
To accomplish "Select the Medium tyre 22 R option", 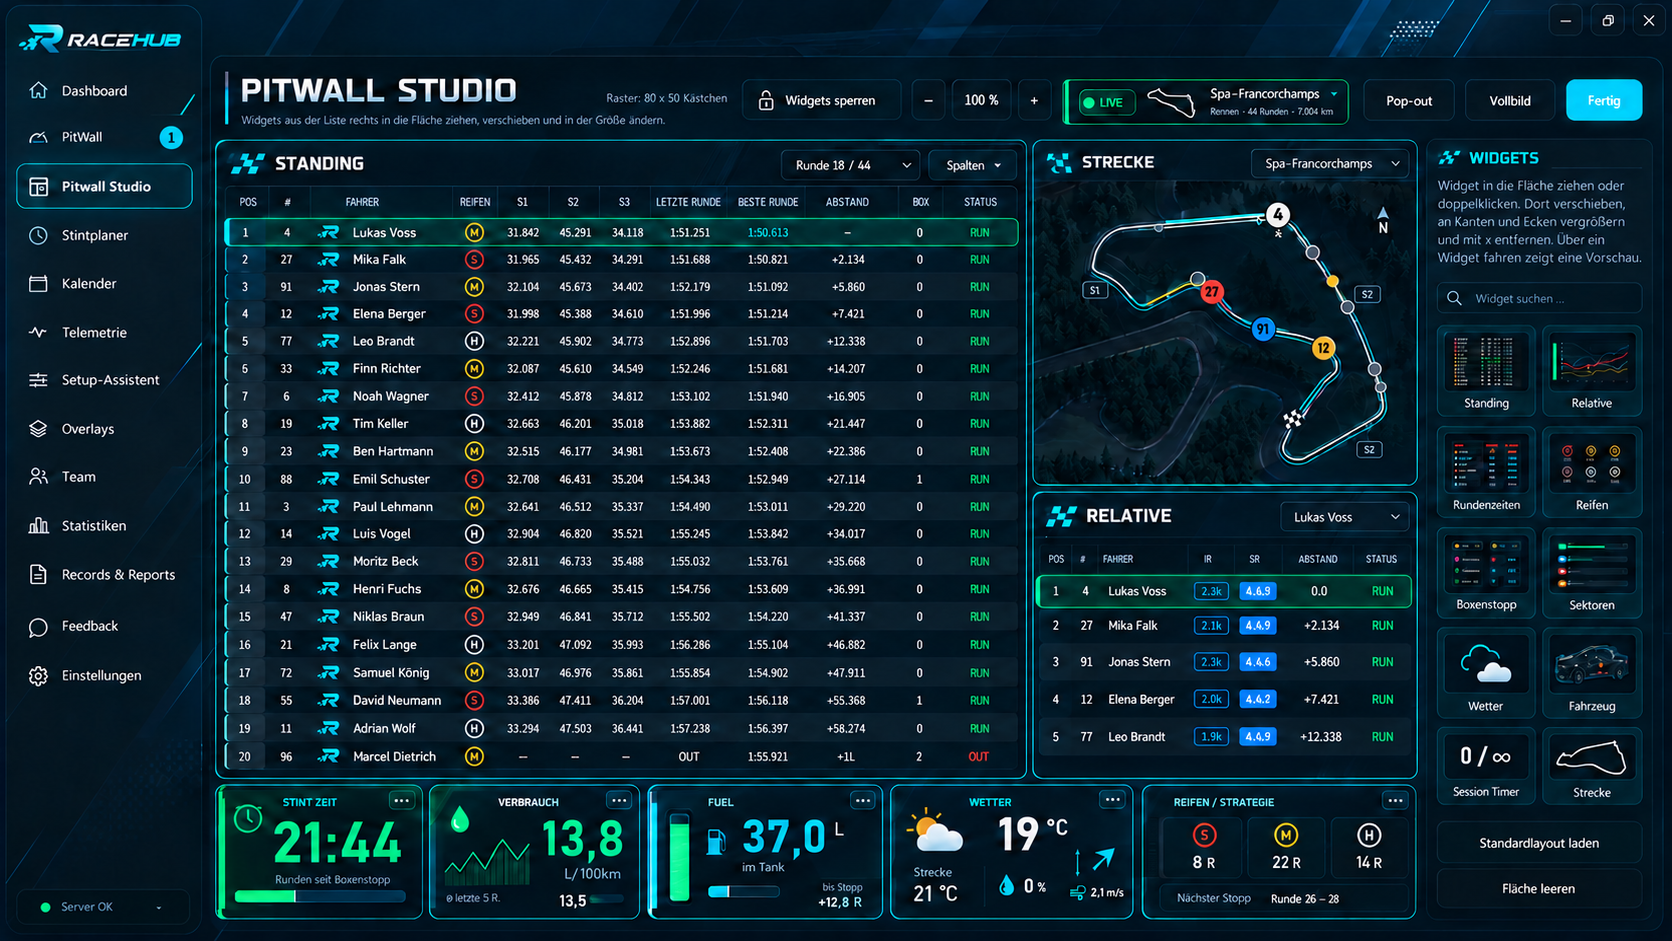I will (1286, 846).
